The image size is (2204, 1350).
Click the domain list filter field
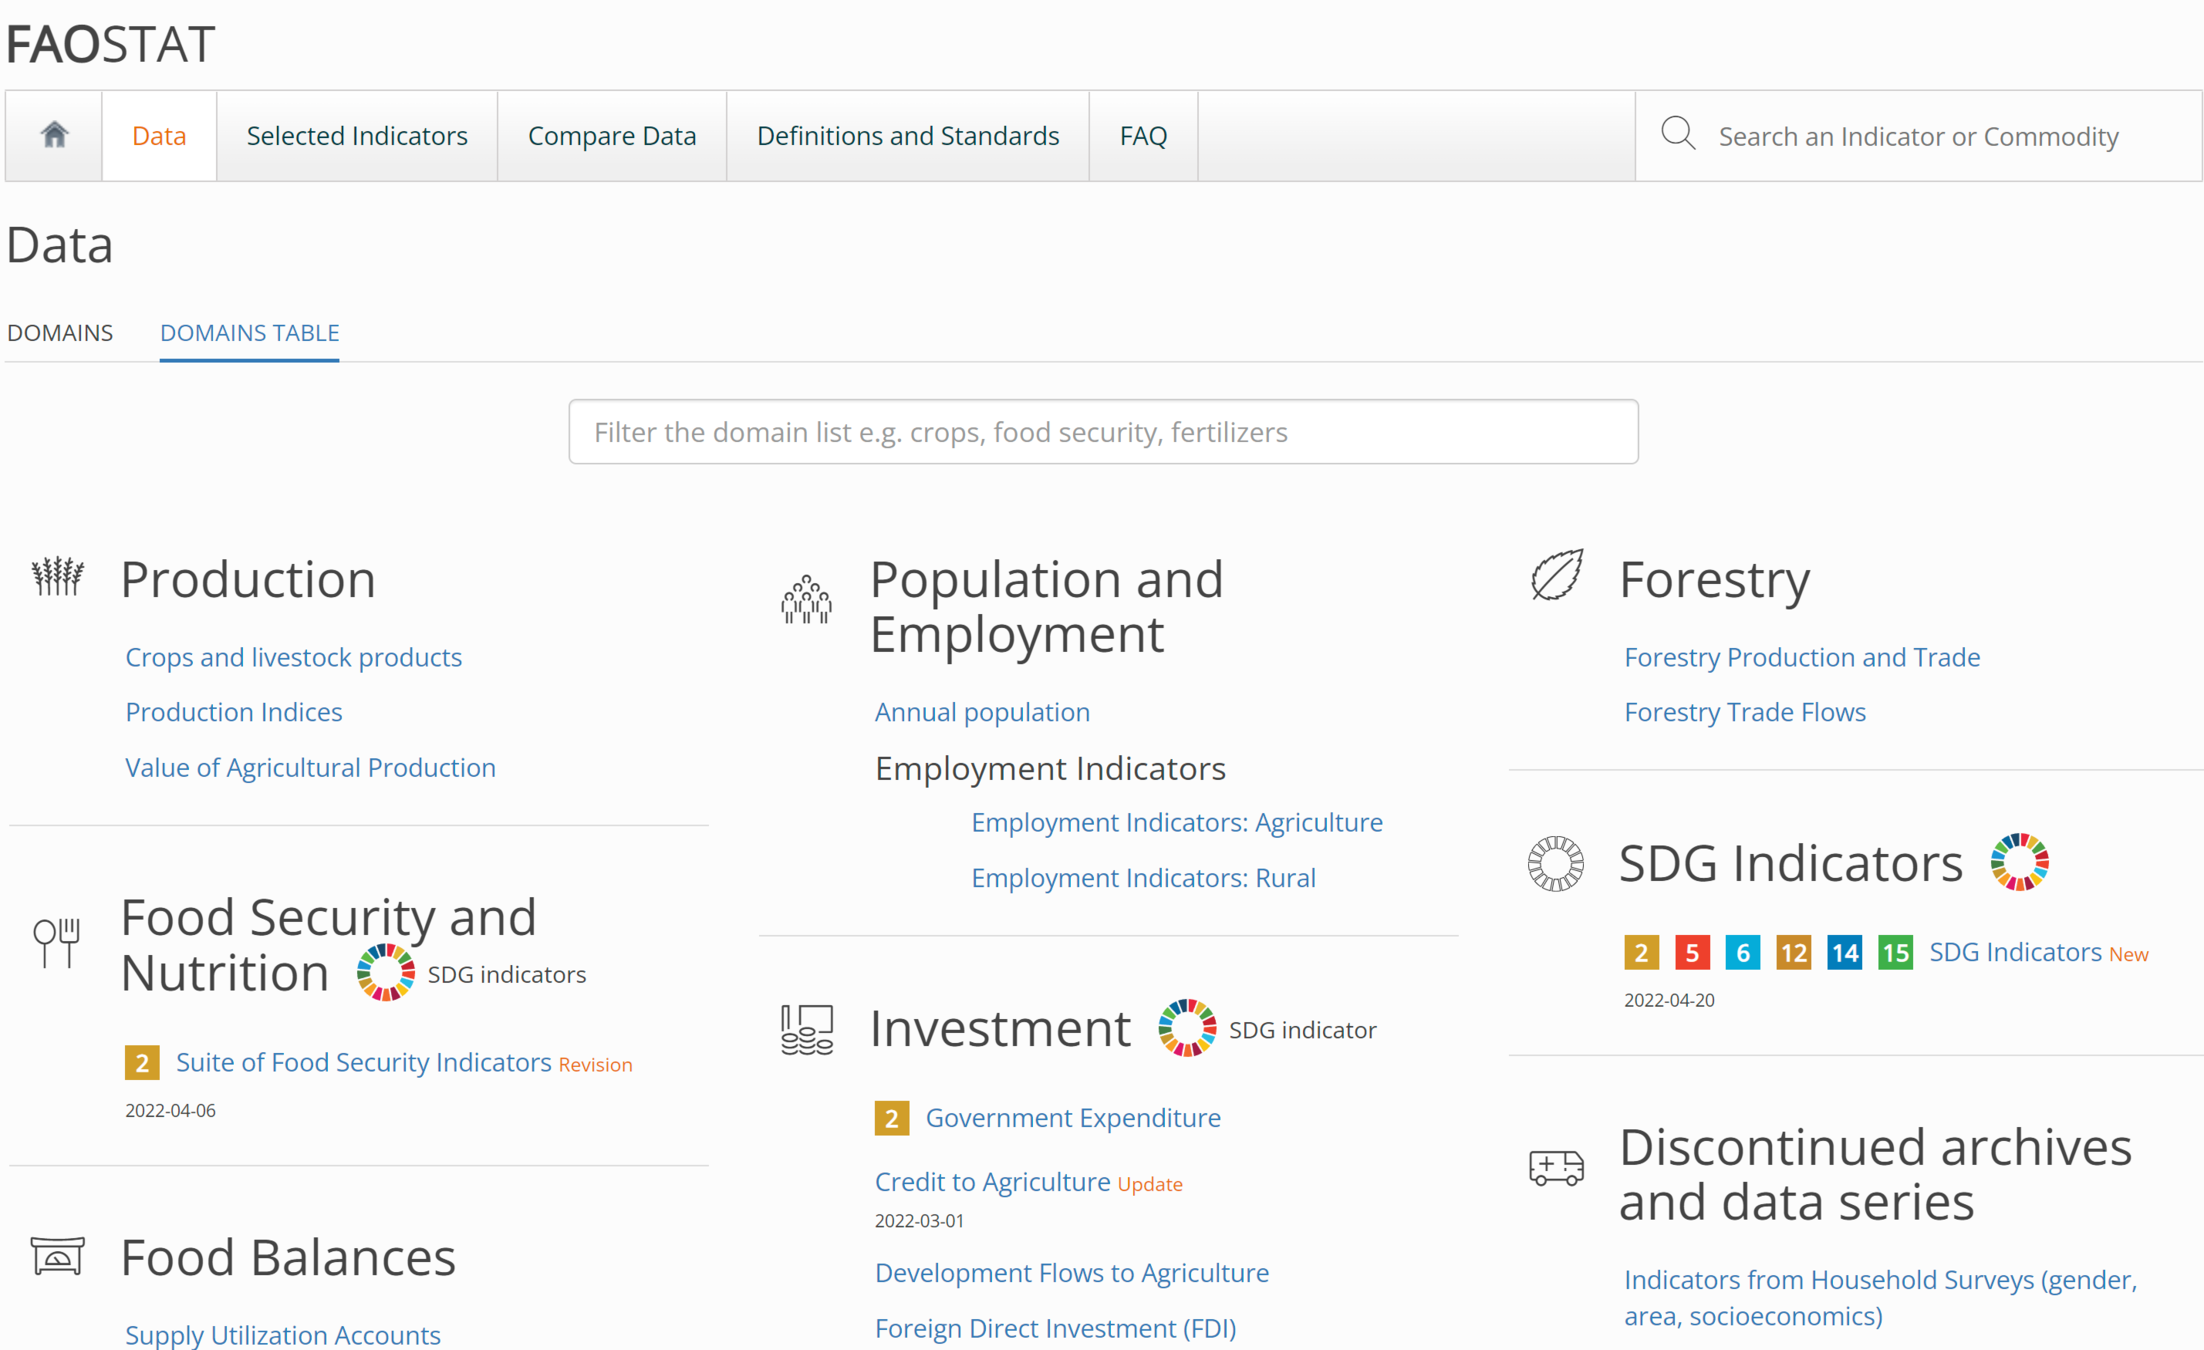[x=1103, y=432]
